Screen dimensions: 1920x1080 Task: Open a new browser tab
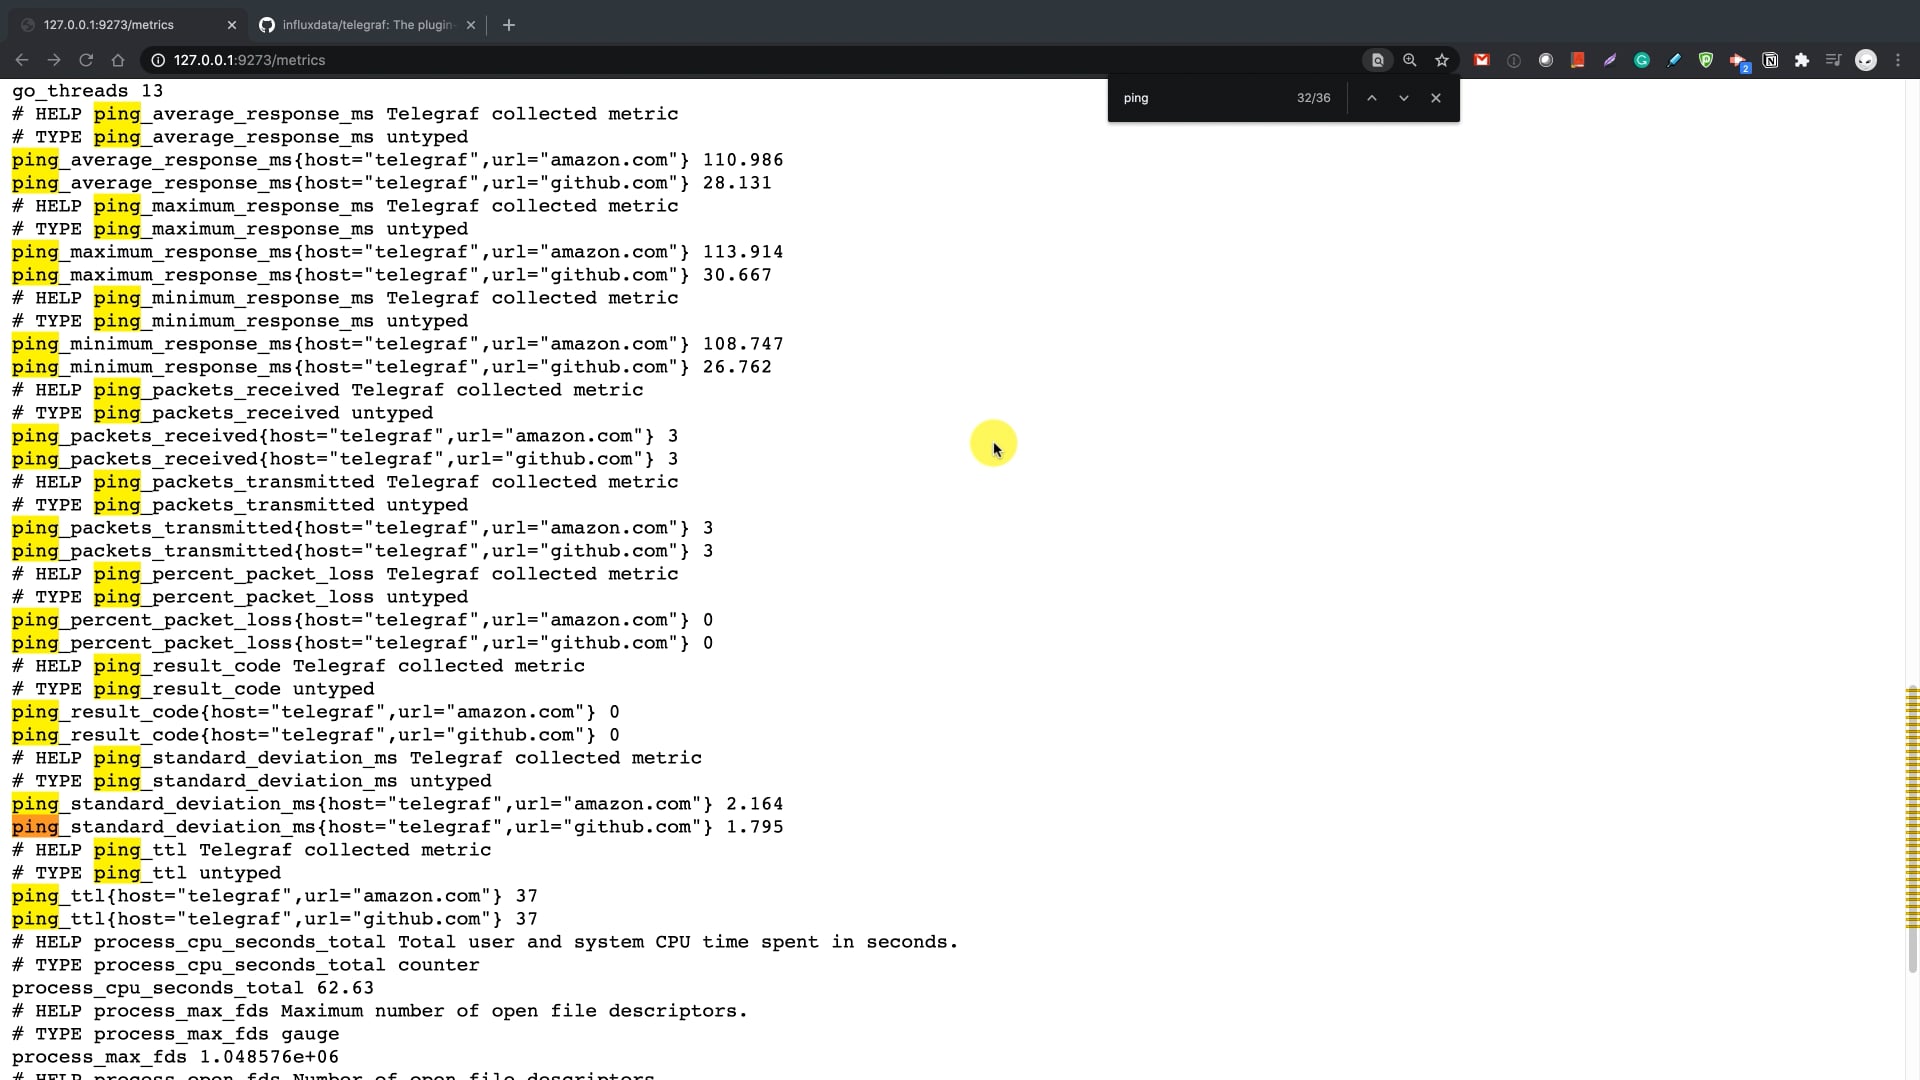(x=509, y=25)
